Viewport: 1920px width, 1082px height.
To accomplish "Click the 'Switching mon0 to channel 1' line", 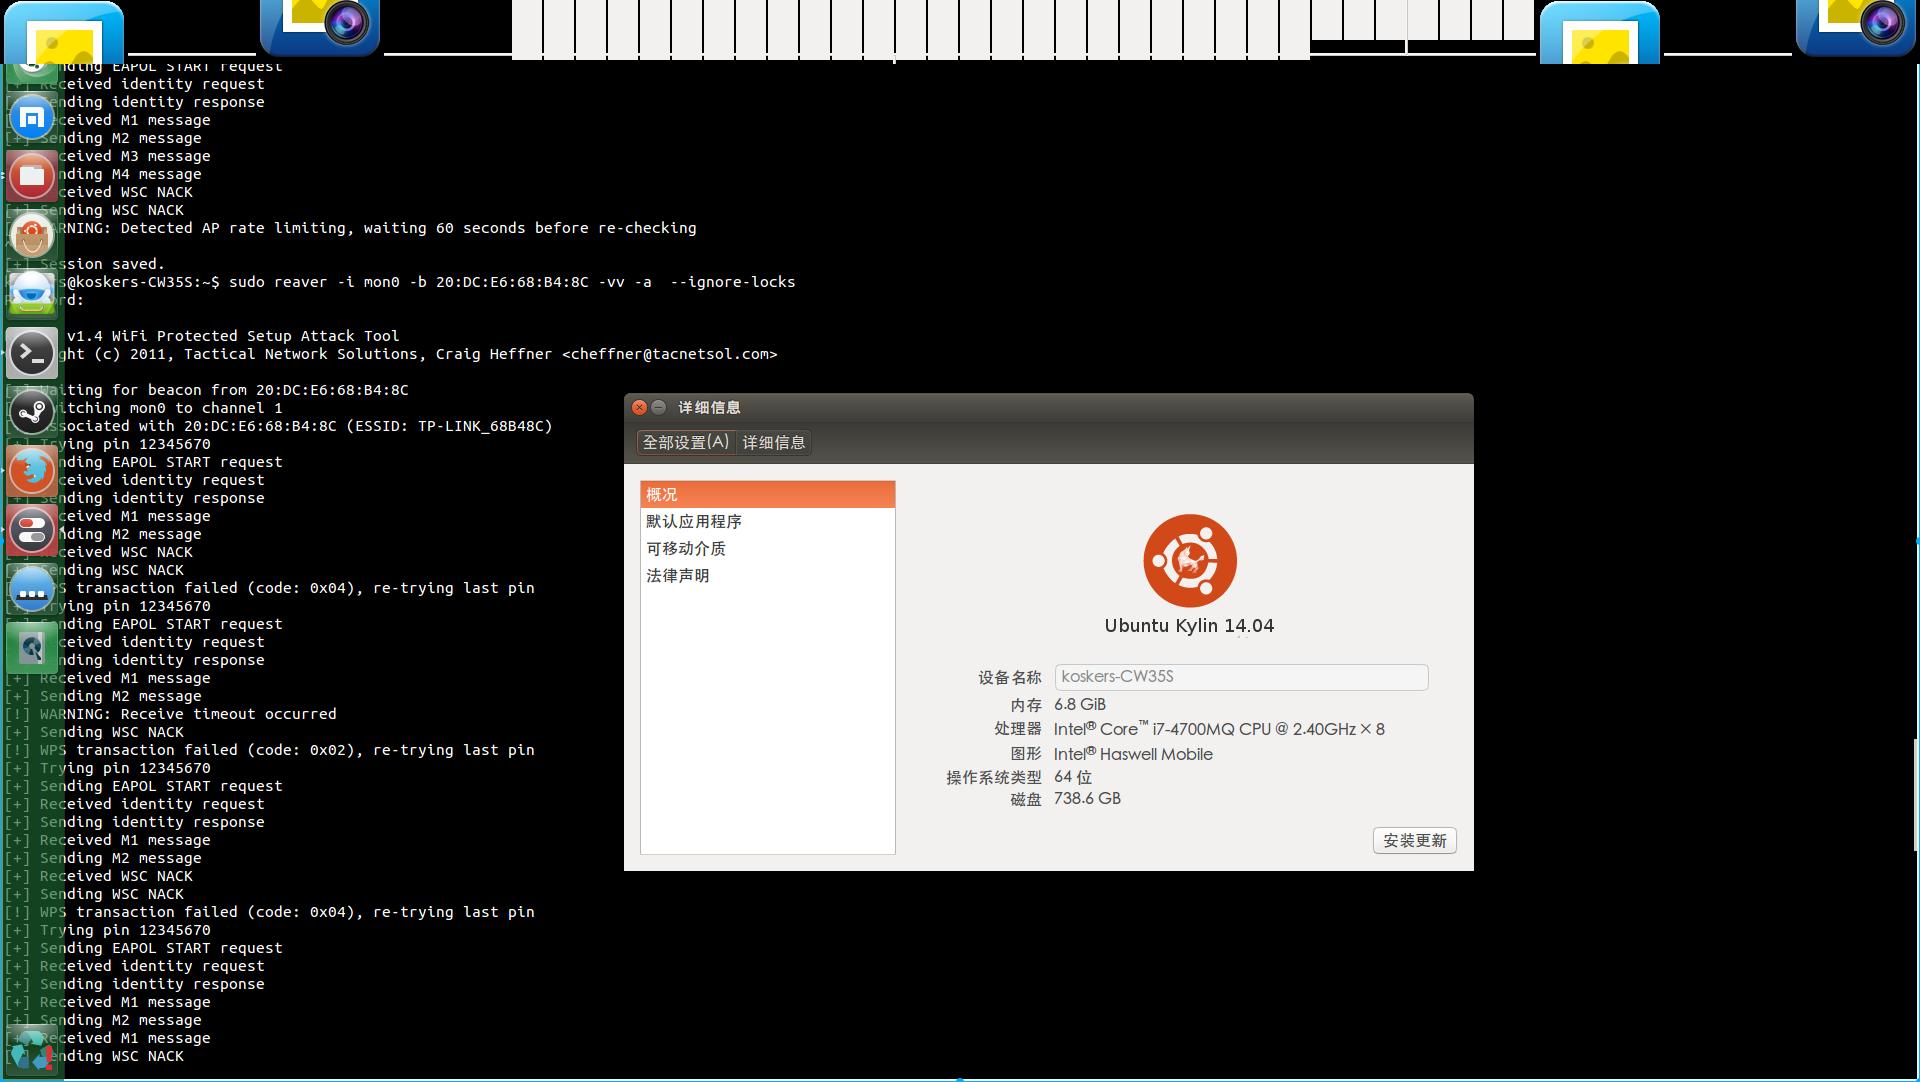I will point(144,409).
